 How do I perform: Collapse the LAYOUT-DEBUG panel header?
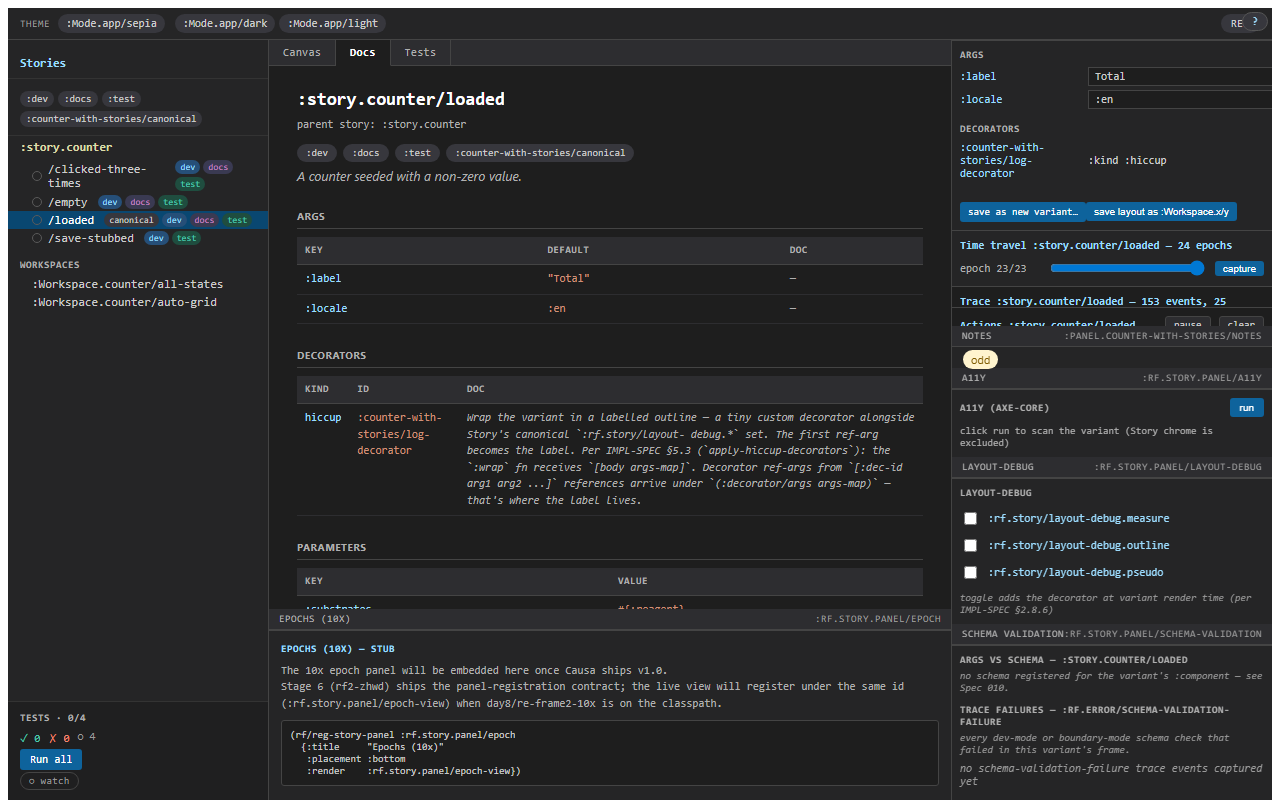[x=1112, y=467]
